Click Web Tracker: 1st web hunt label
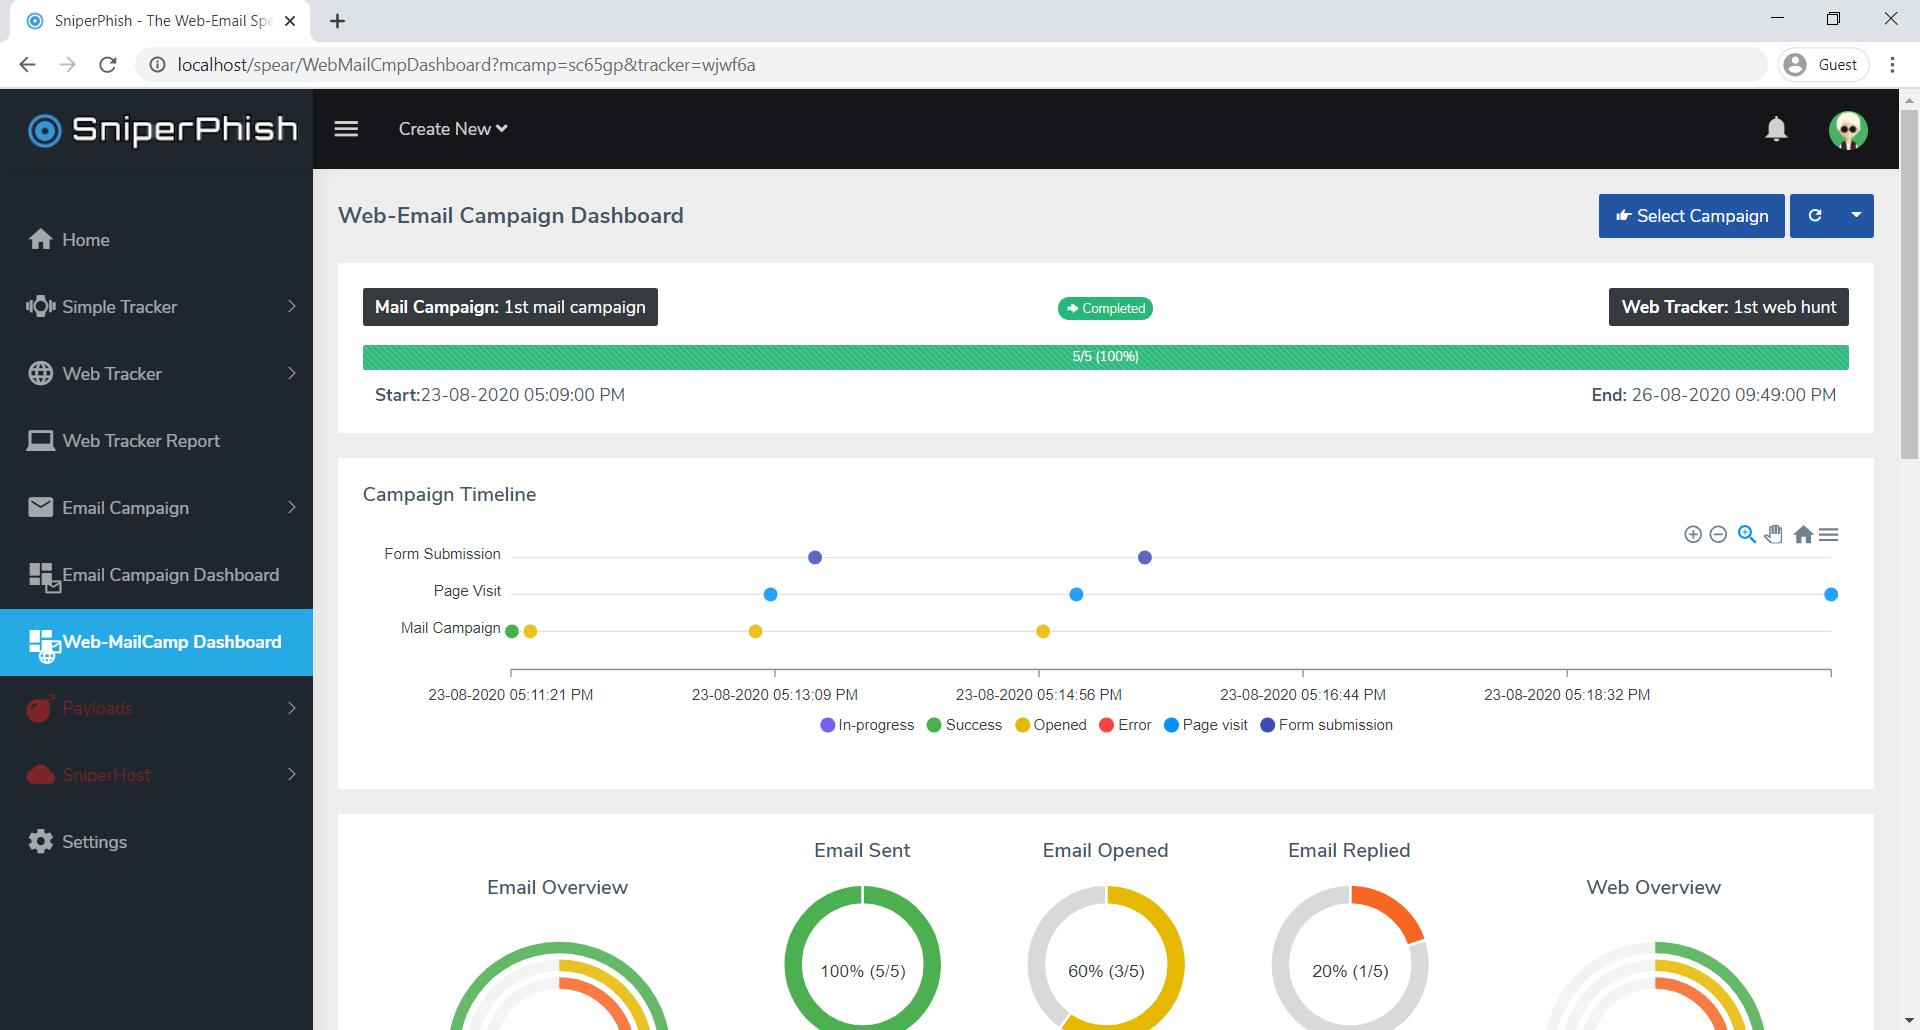 pyautogui.click(x=1729, y=307)
